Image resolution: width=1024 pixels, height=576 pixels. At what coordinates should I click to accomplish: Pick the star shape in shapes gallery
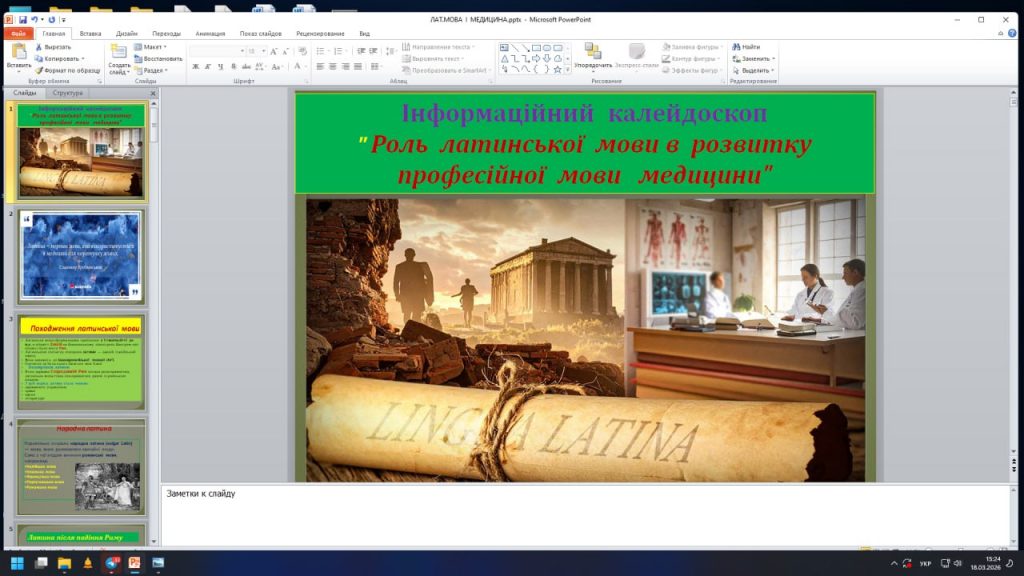coord(558,70)
